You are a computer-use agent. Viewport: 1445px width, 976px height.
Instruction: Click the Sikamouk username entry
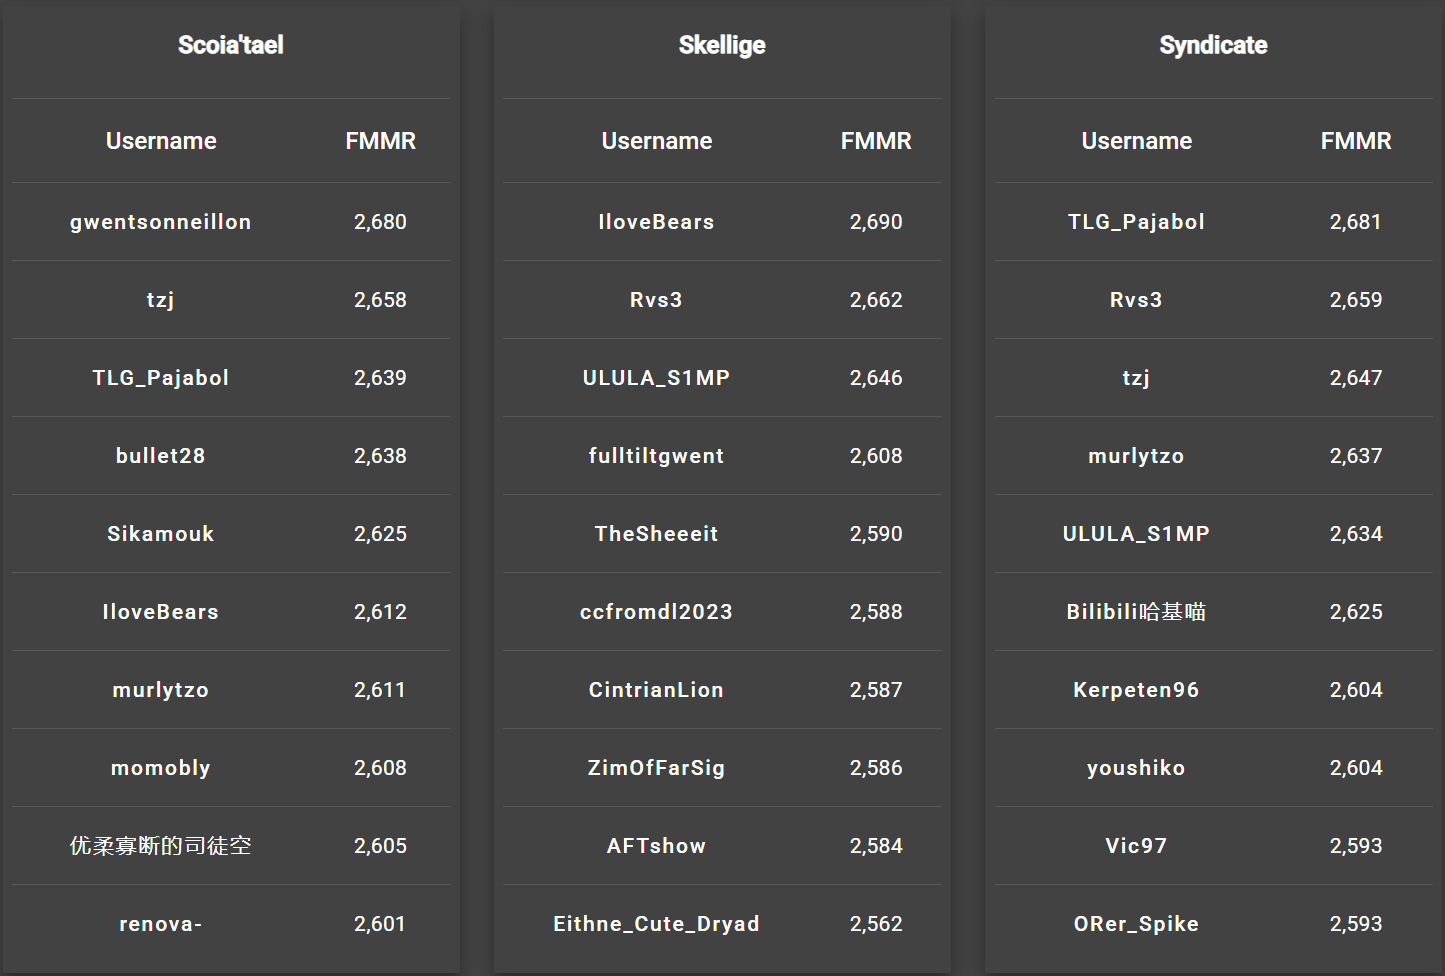pos(161,534)
